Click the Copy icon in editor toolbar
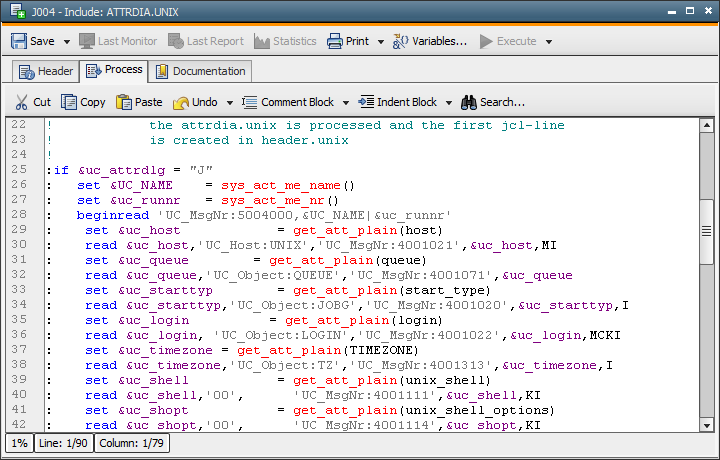Viewport: 720px width, 460px height. coord(69,102)
